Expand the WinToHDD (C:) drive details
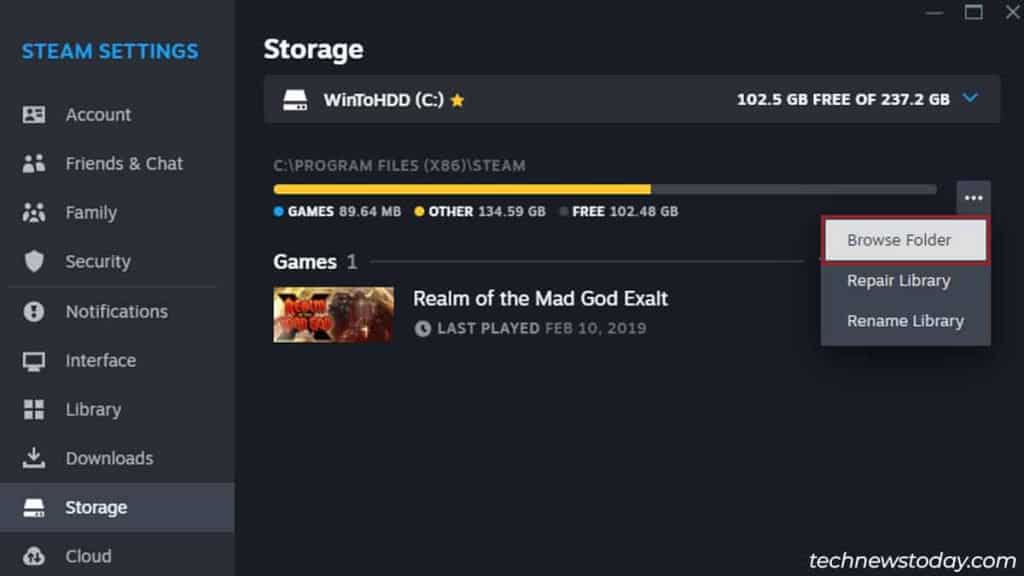Viewport: 1024px width, 576px height. [968, 99]
